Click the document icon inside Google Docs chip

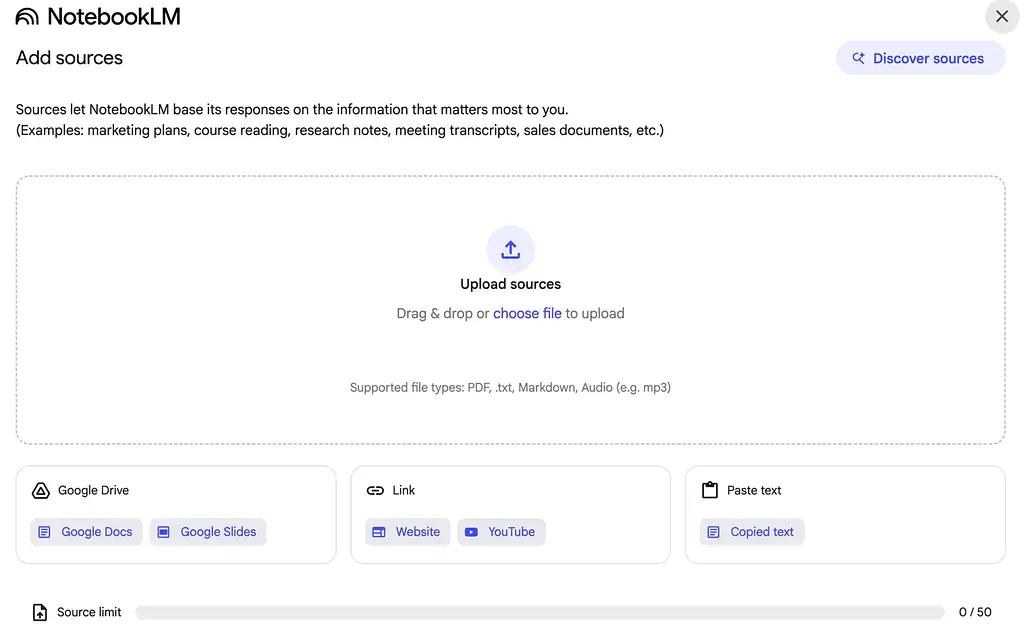[44, 532]
